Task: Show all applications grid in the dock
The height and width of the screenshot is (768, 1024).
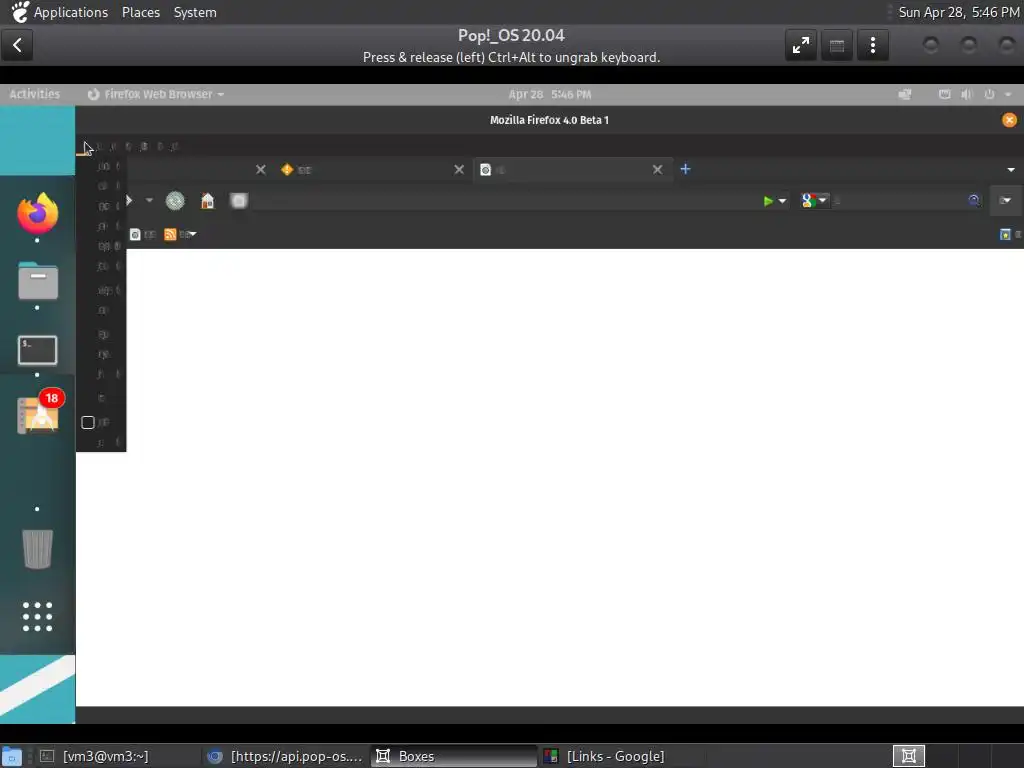Action: coord(37,616)
